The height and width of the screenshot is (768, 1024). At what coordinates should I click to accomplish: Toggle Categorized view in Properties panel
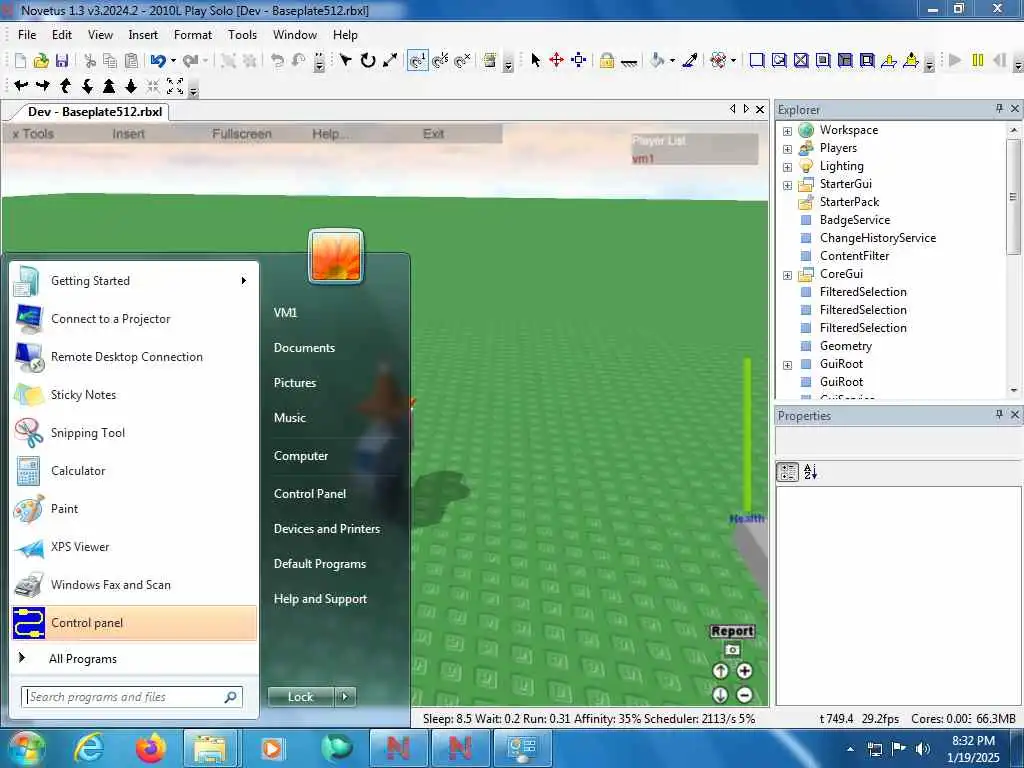[x=788, y=472]
